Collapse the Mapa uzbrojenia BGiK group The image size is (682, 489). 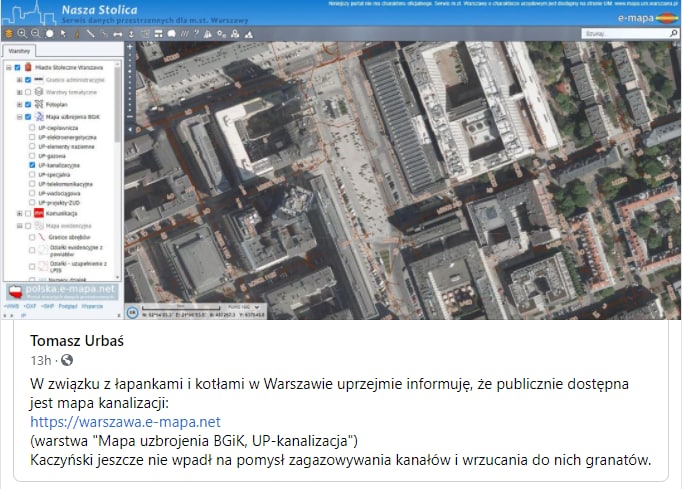(x=19, y=116)
